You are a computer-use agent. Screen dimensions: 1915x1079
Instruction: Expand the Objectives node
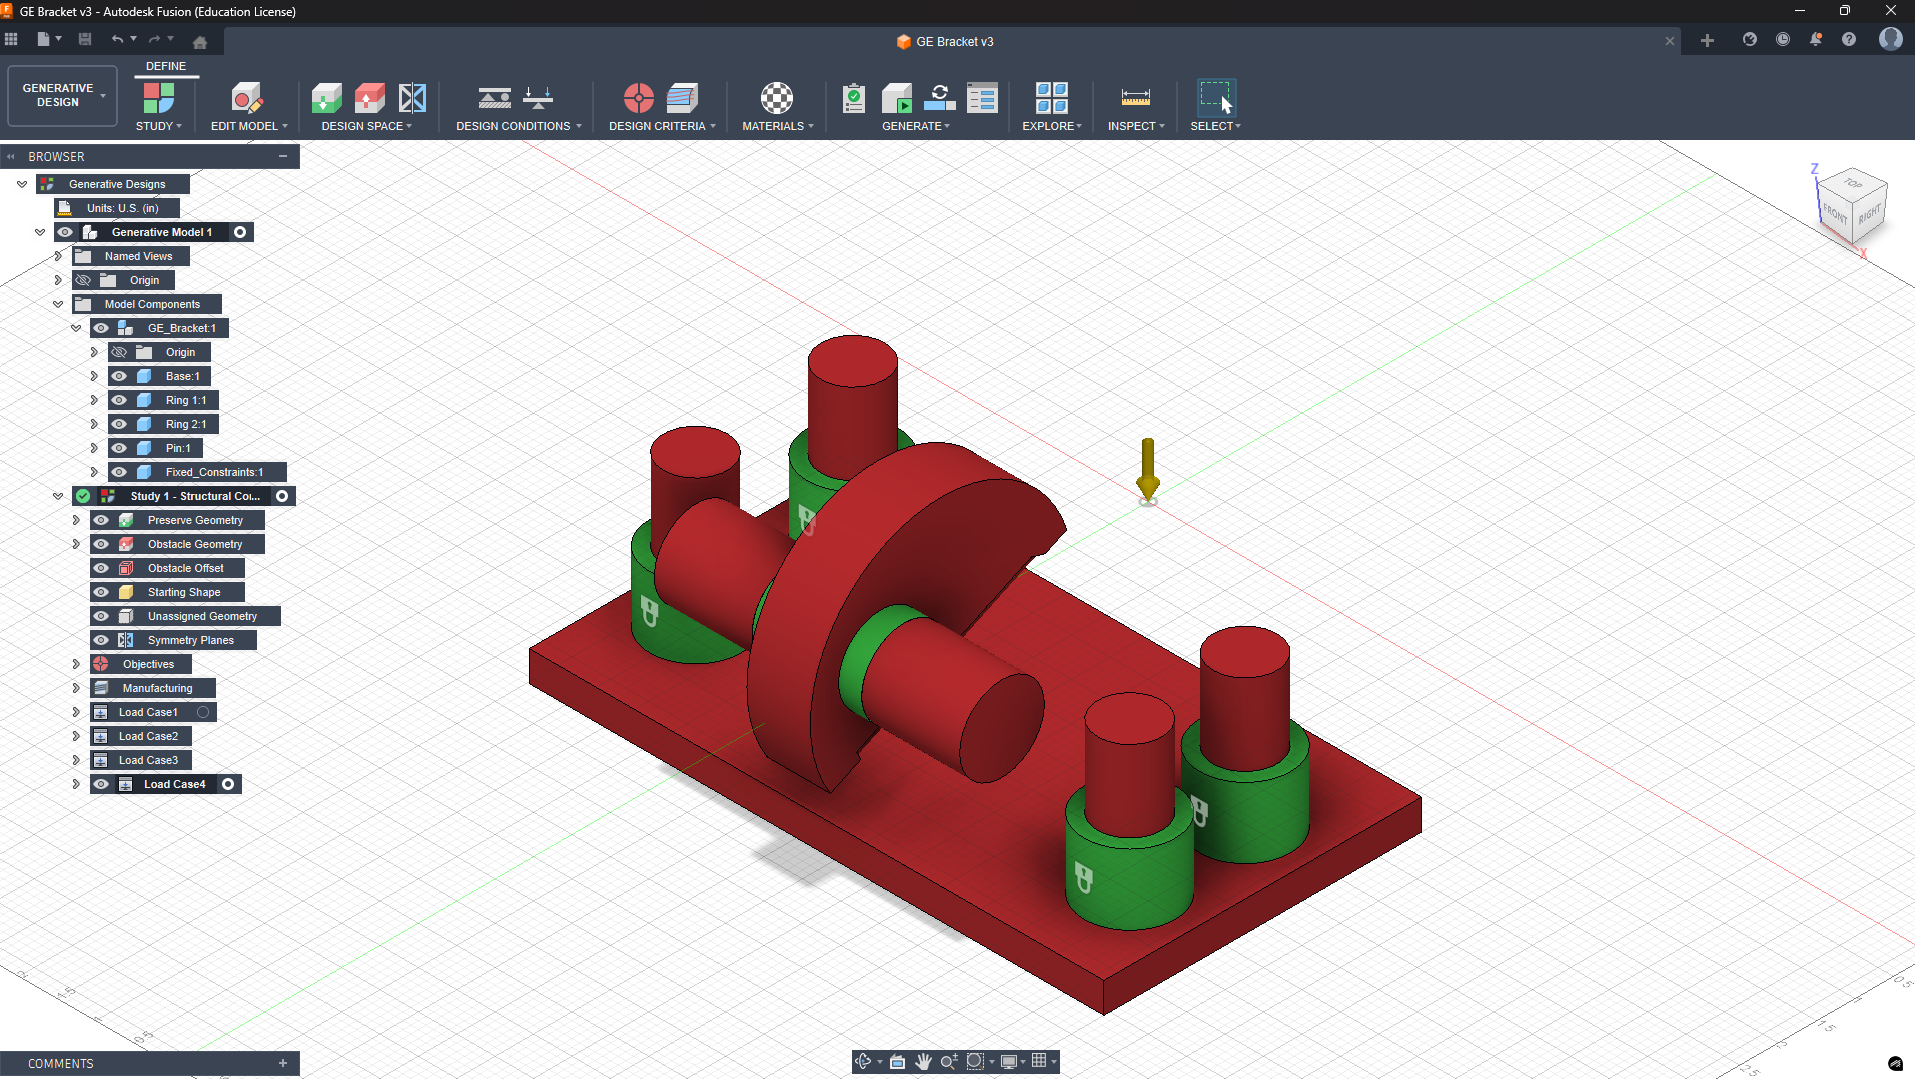click(76, 664)
